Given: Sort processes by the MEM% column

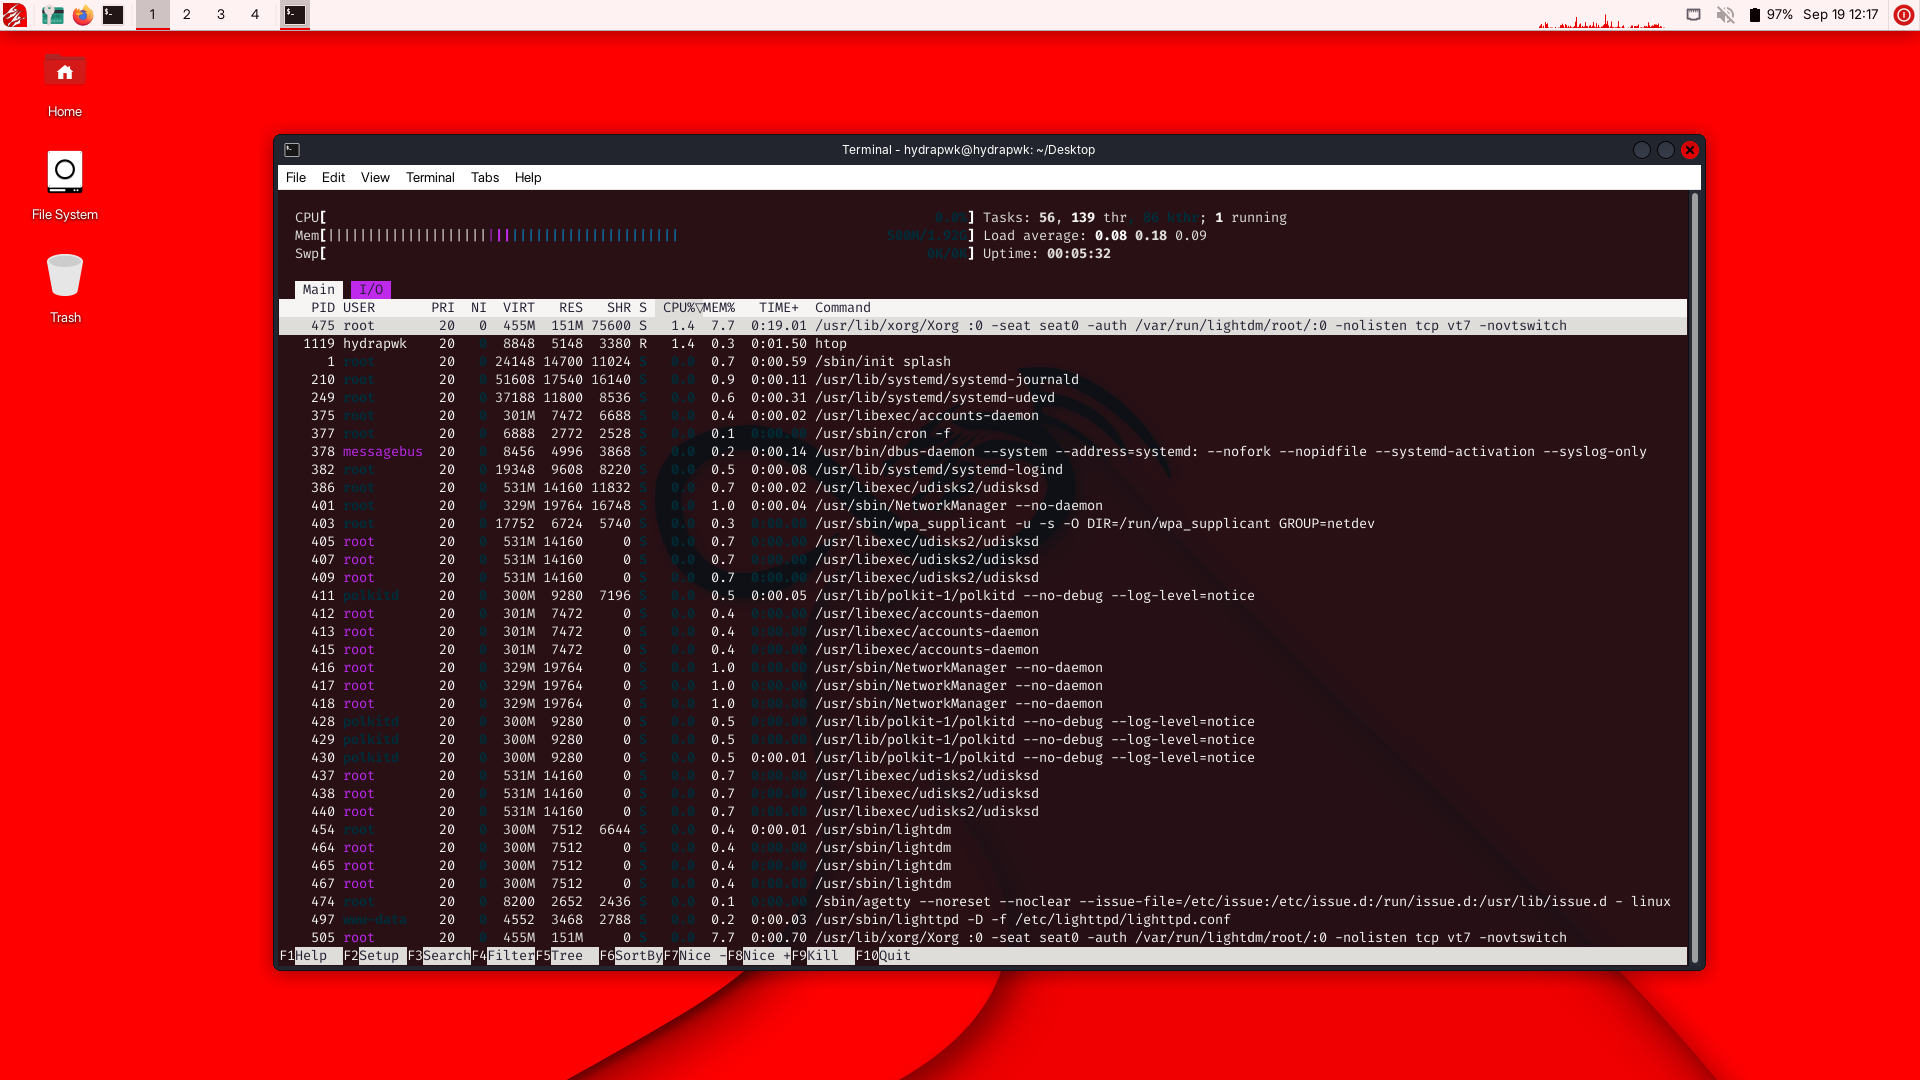Looking at the screenshot, I should coord(718,308).
